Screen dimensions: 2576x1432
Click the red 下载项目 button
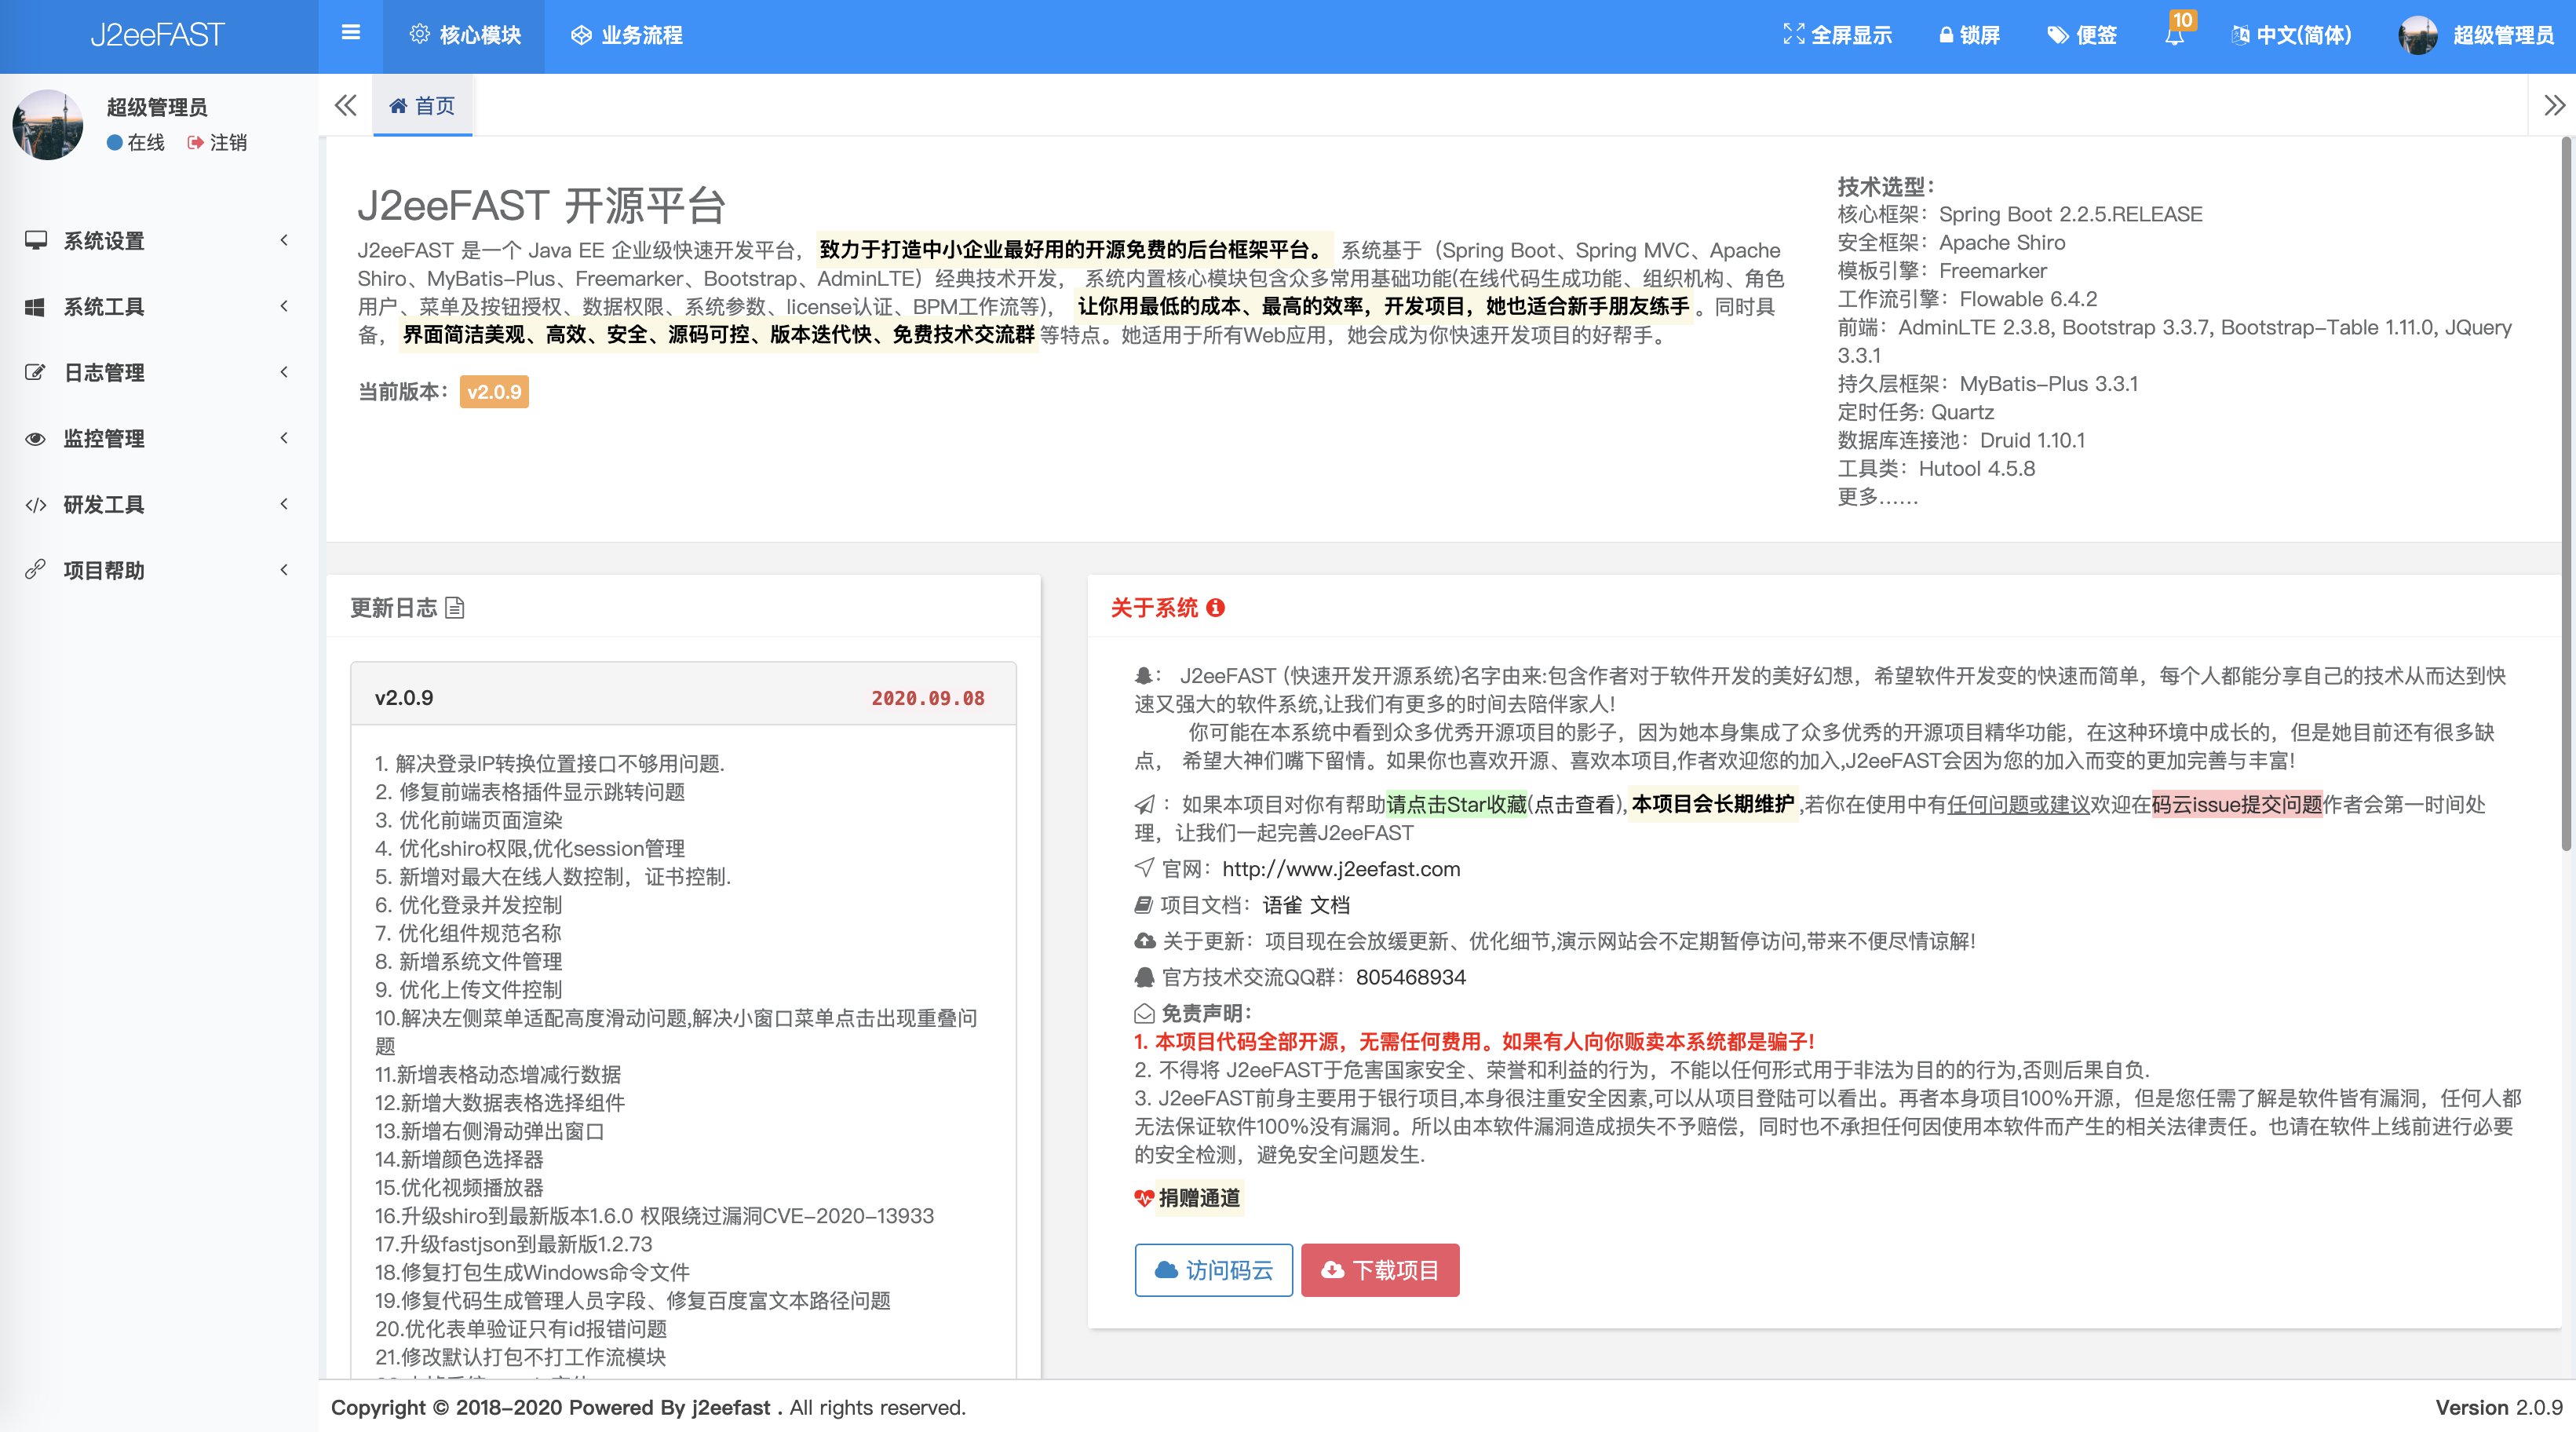(1379, 1270)
